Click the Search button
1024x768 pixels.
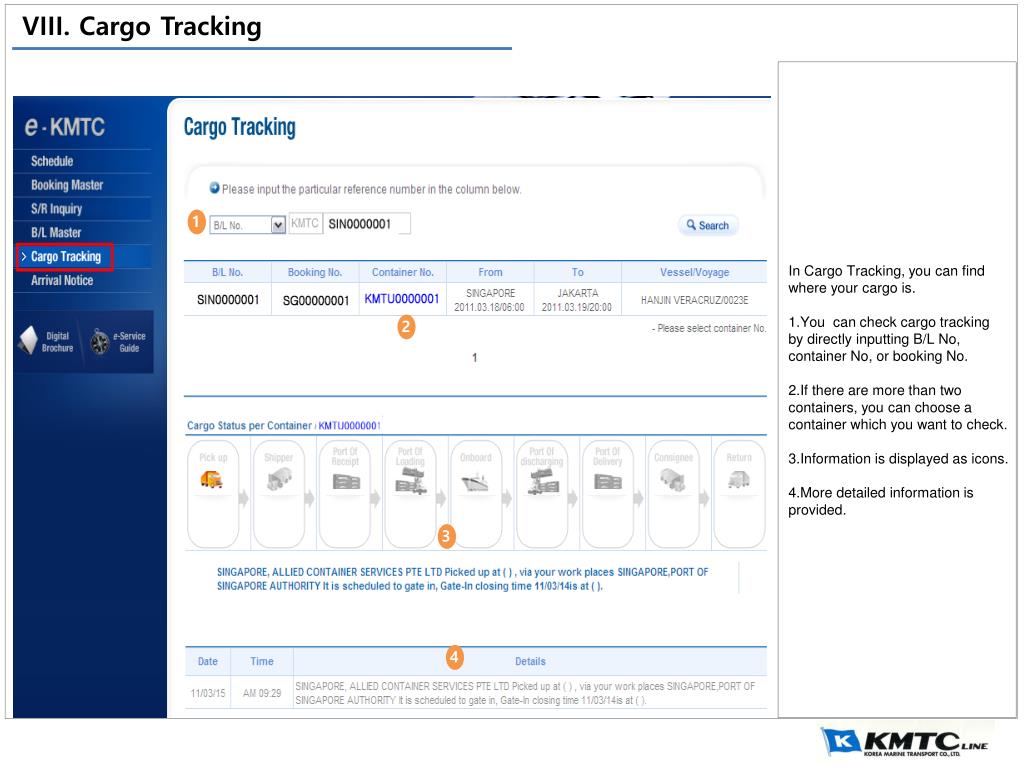708,225
